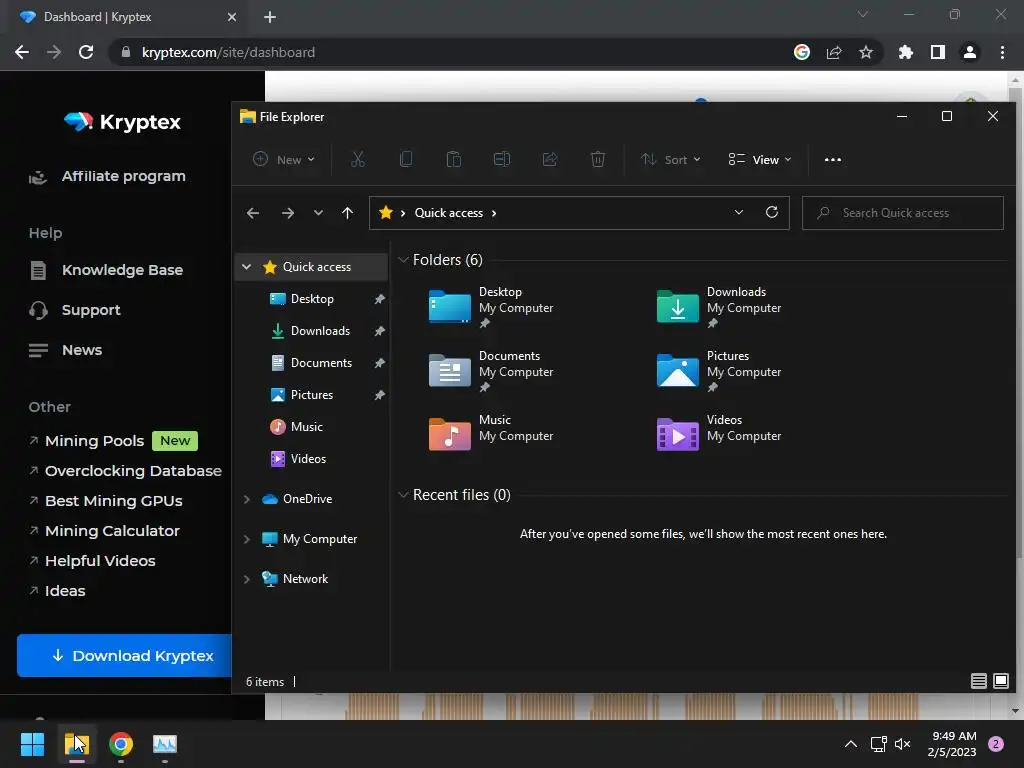1024x768 pixels.
Task: Open Recent locations dropdown arrow
Action: tap(318, 213)
